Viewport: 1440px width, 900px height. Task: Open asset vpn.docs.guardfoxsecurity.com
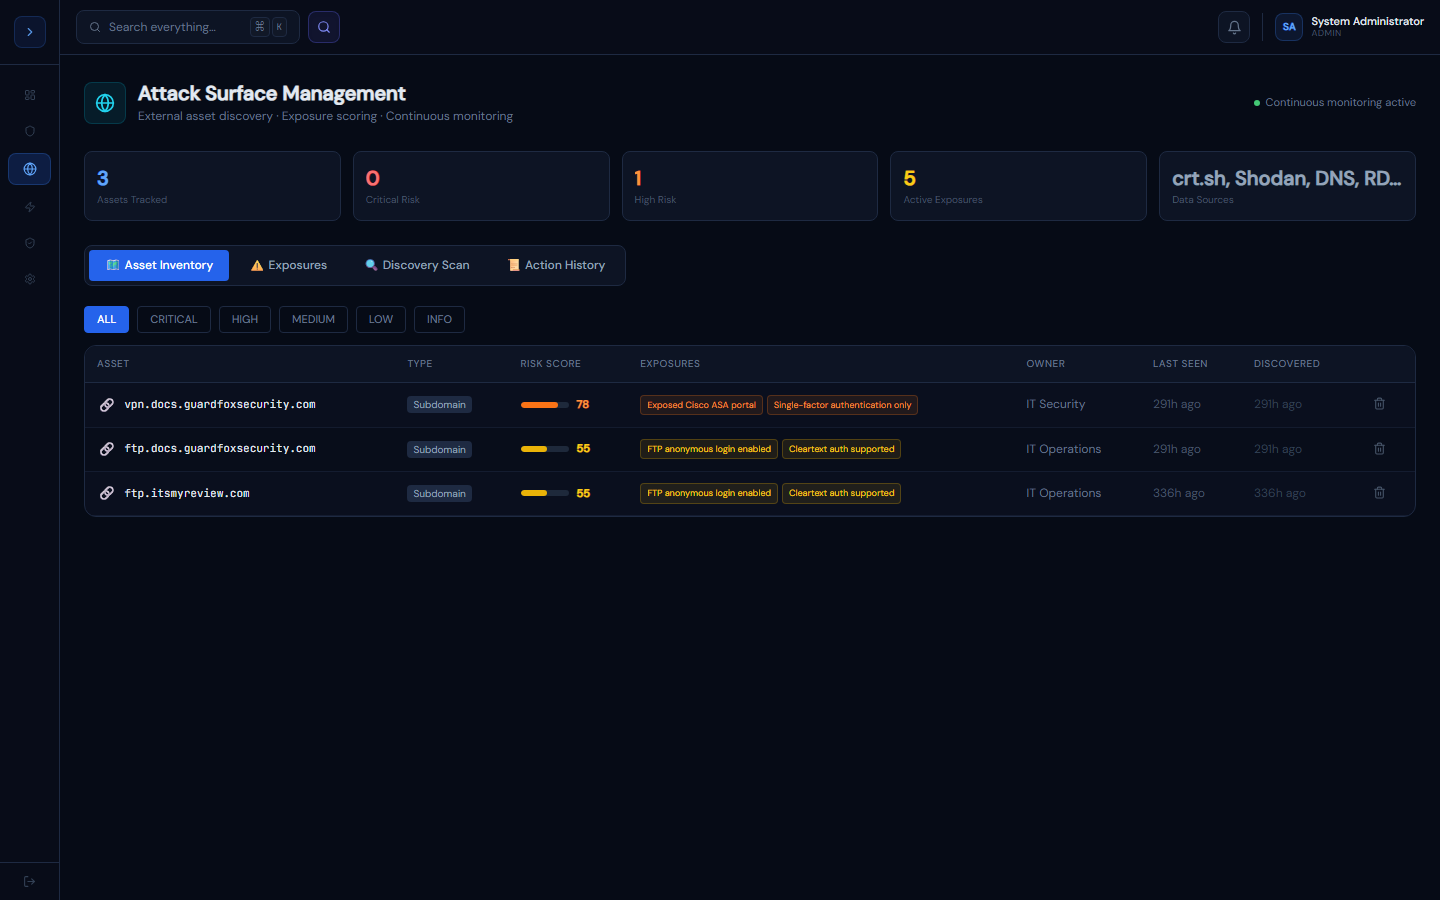pos(220,405)
